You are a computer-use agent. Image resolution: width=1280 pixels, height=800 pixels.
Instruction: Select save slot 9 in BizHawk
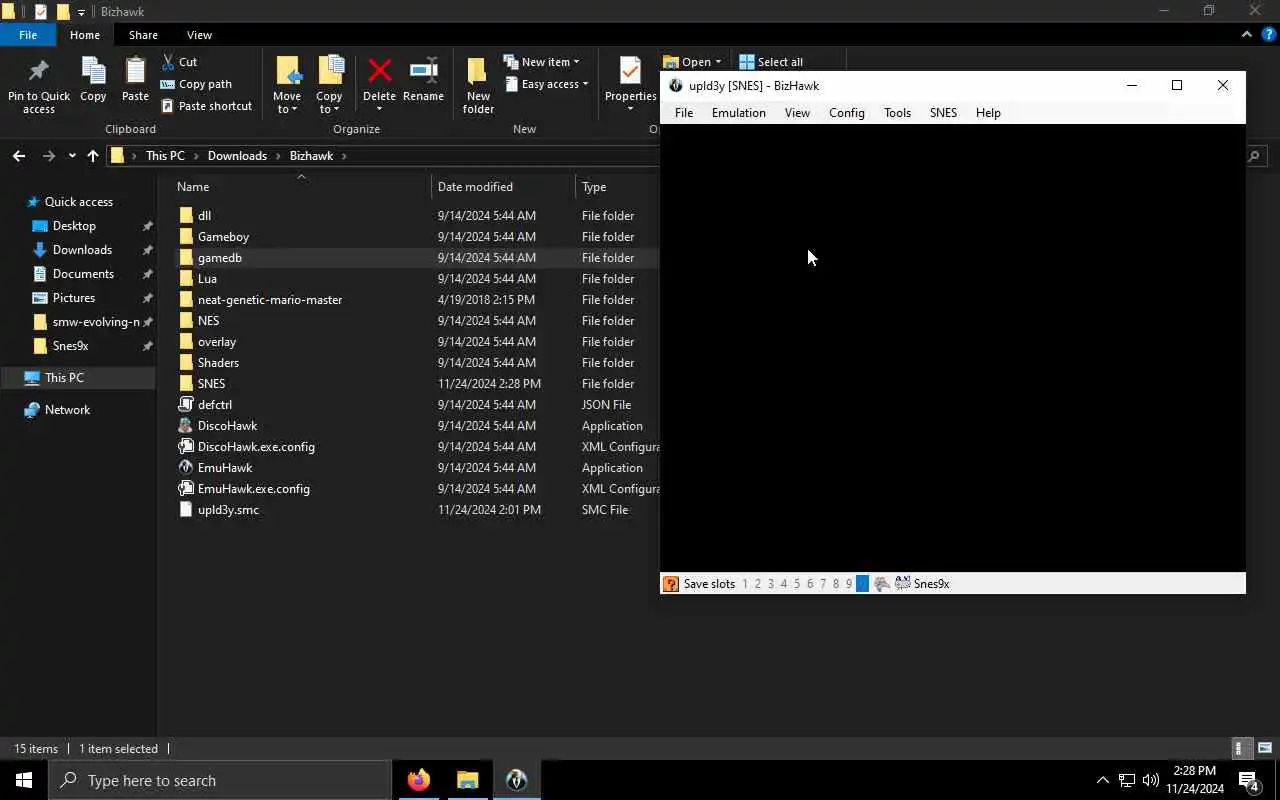tap(849, 584)
